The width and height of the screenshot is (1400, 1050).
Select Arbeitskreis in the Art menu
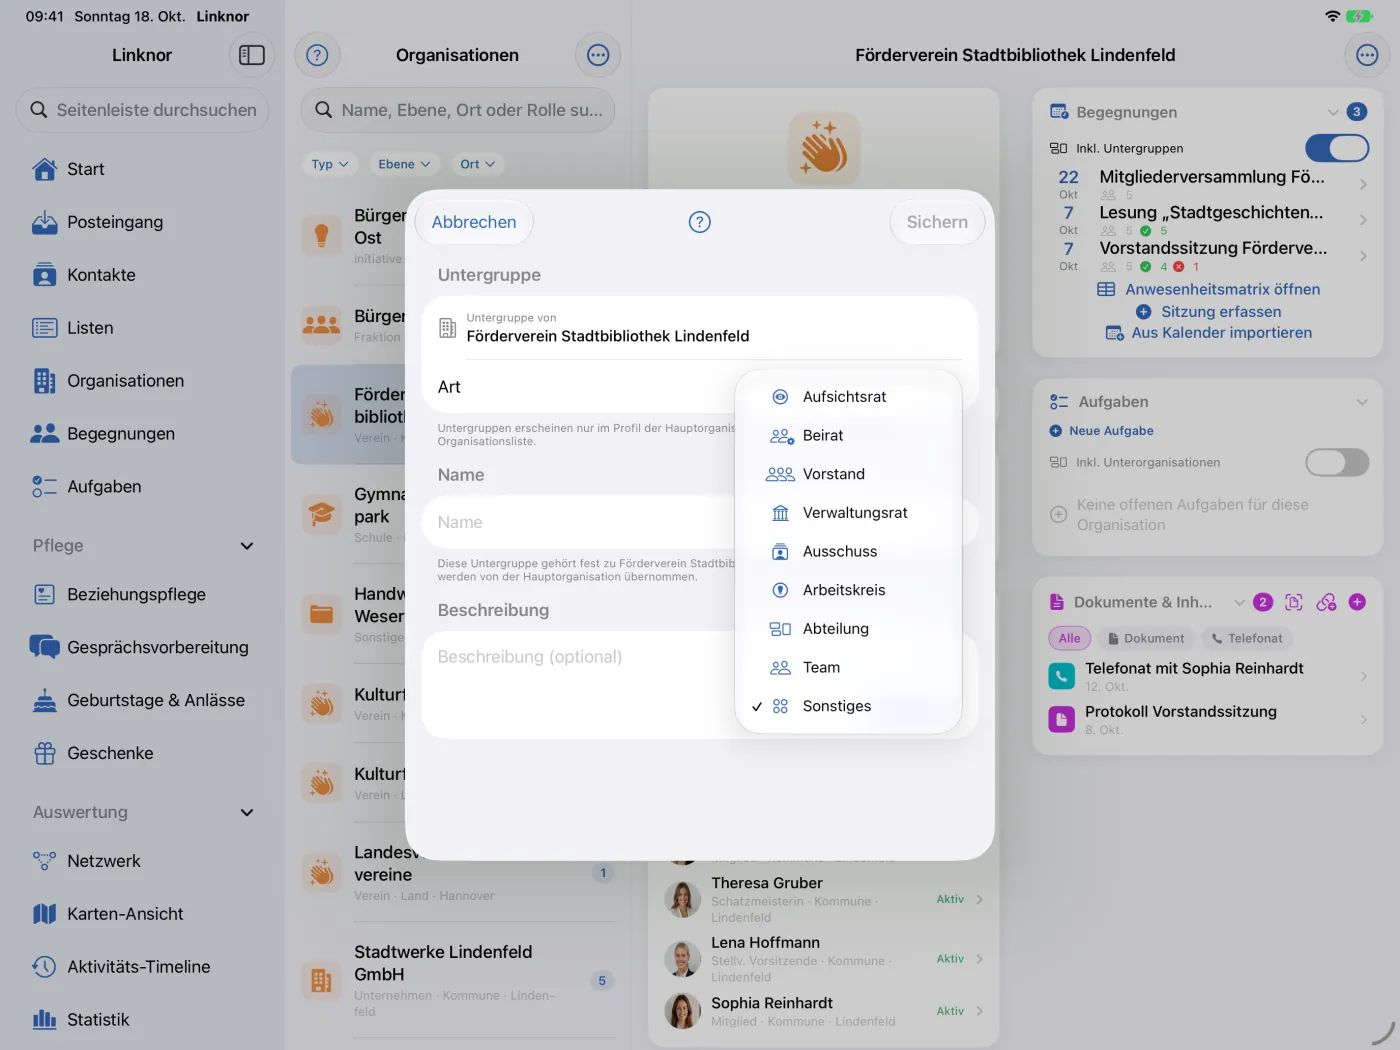point(848,590)
